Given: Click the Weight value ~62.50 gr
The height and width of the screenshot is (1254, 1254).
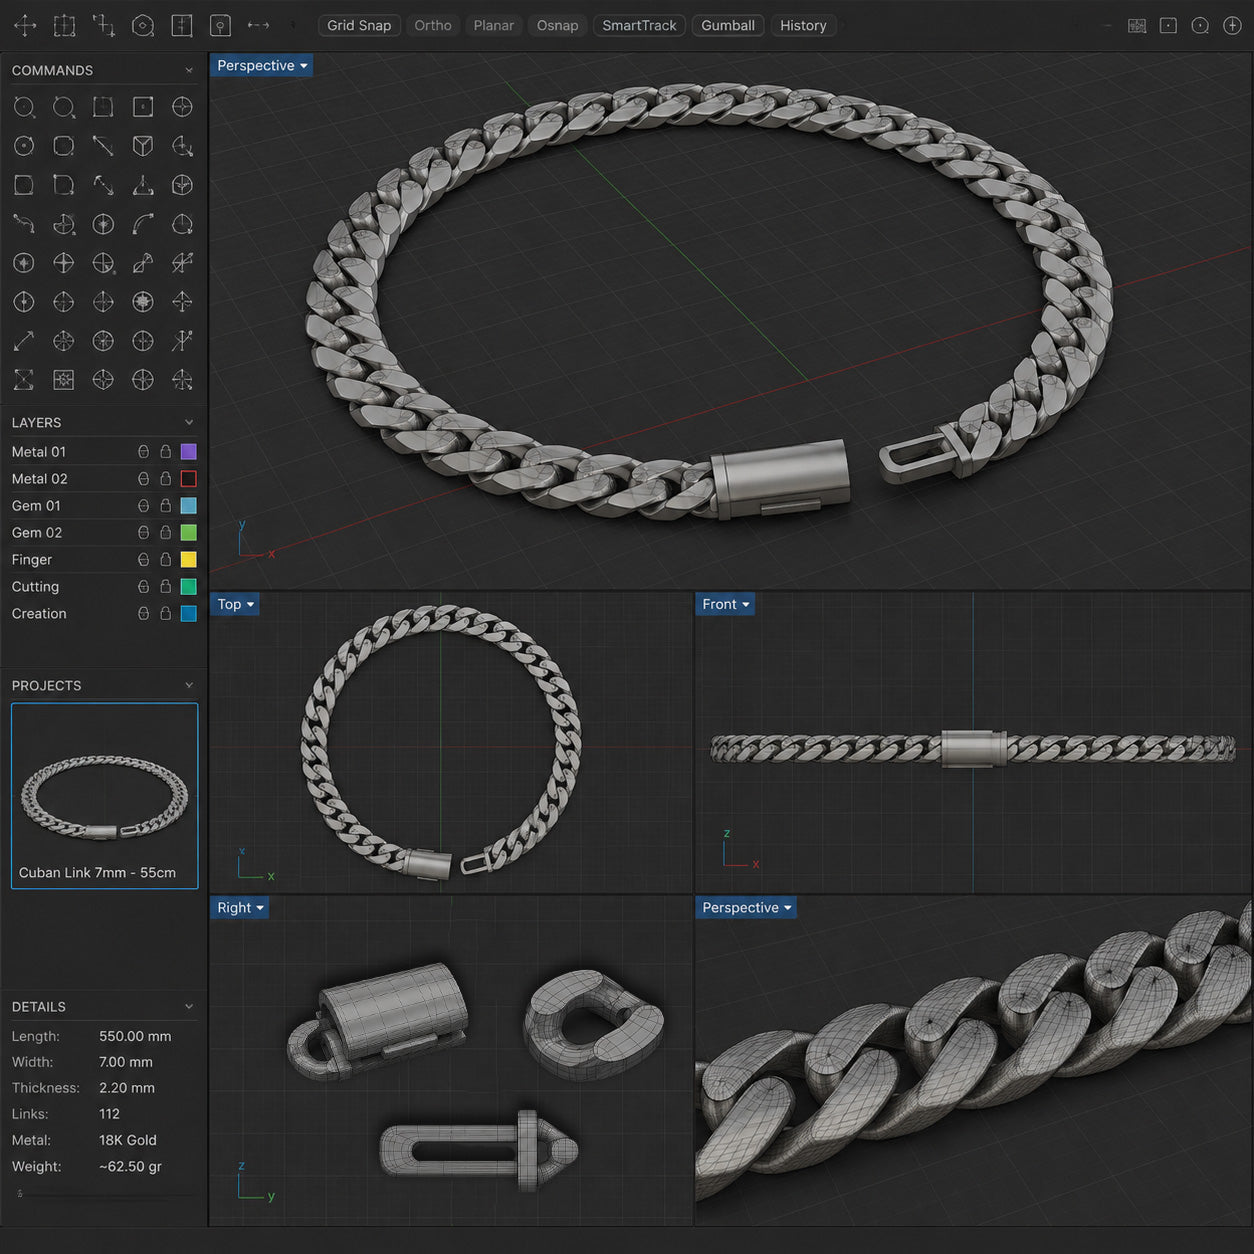Looking at the screenshot, I should click(130, 1167).
